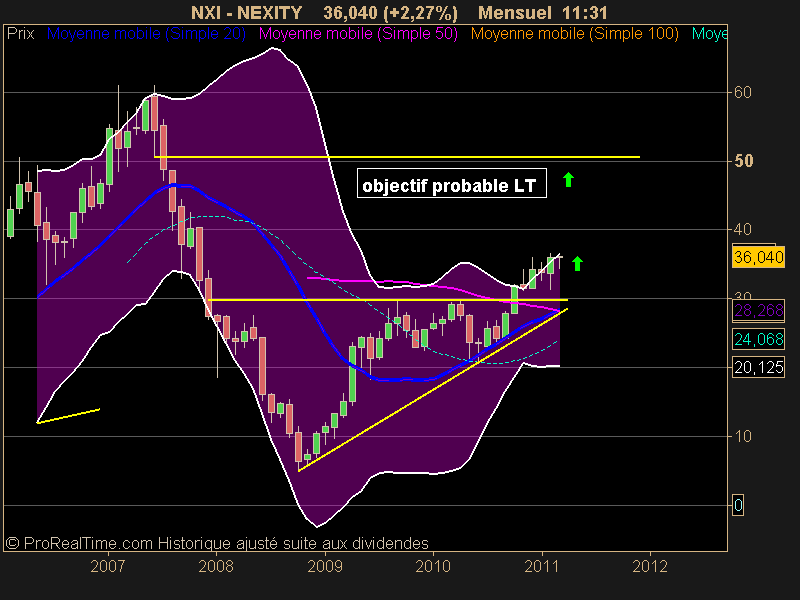800x600 pixels.
Task: Click the 2007 time axis label
Action: point(108,566)
